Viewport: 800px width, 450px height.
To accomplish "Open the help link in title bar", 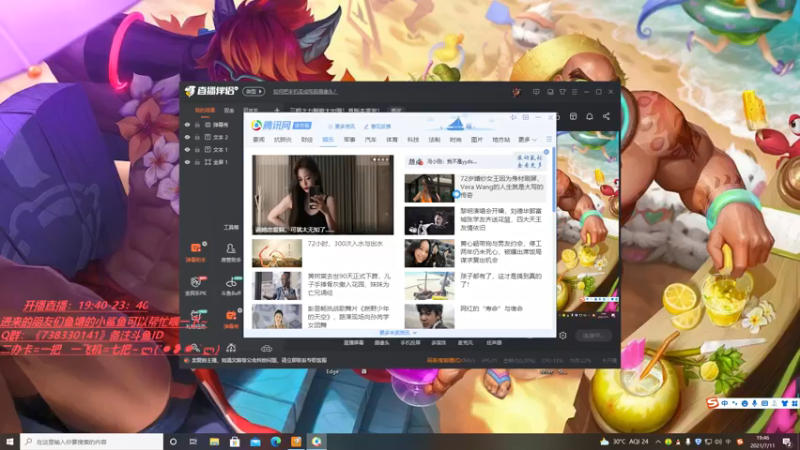I will pyautogui.click(x=305, y=92).
